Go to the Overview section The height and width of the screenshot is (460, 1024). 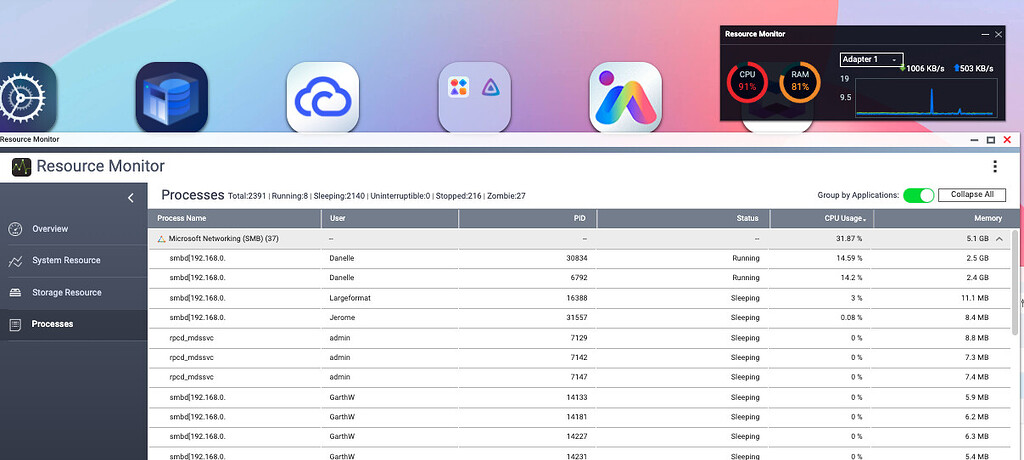click(x=50, y=229)
